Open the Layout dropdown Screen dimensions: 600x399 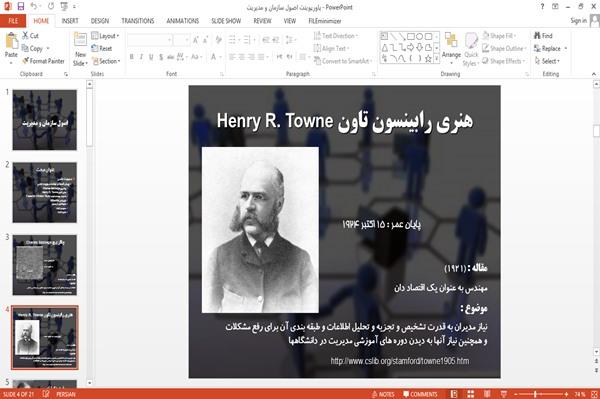[x=106, y=36]
